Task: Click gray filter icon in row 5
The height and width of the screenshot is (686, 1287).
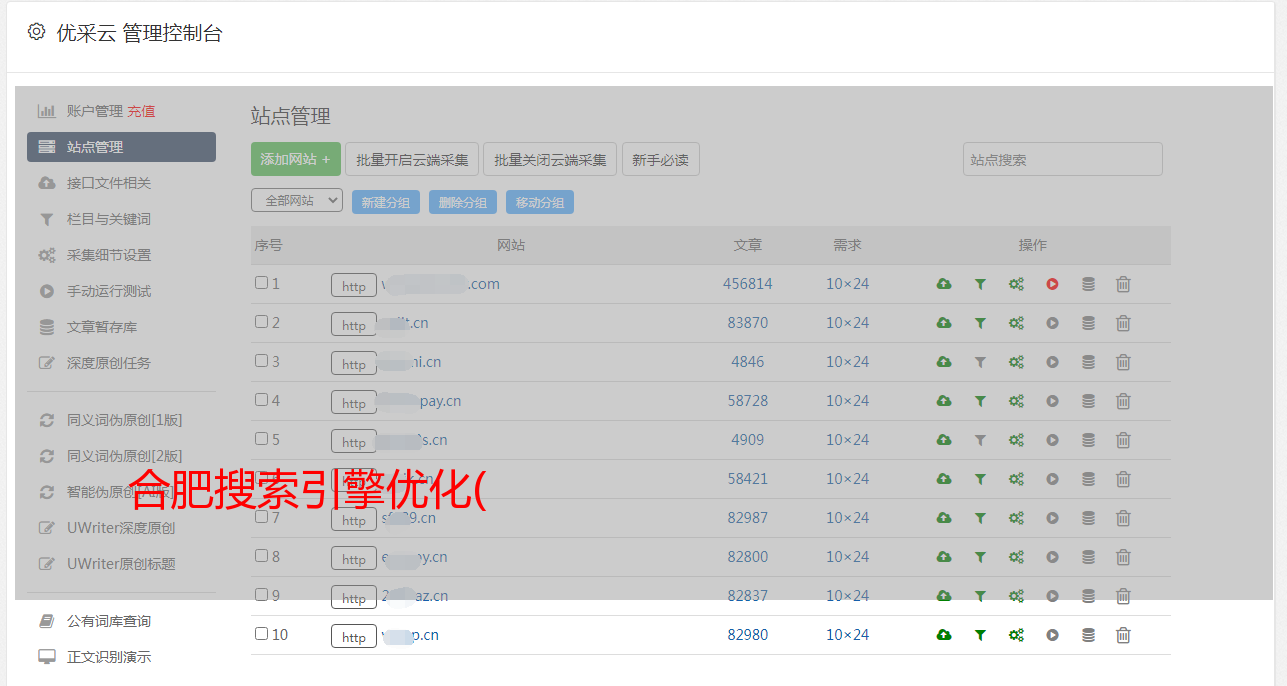Action: [980, 440]
